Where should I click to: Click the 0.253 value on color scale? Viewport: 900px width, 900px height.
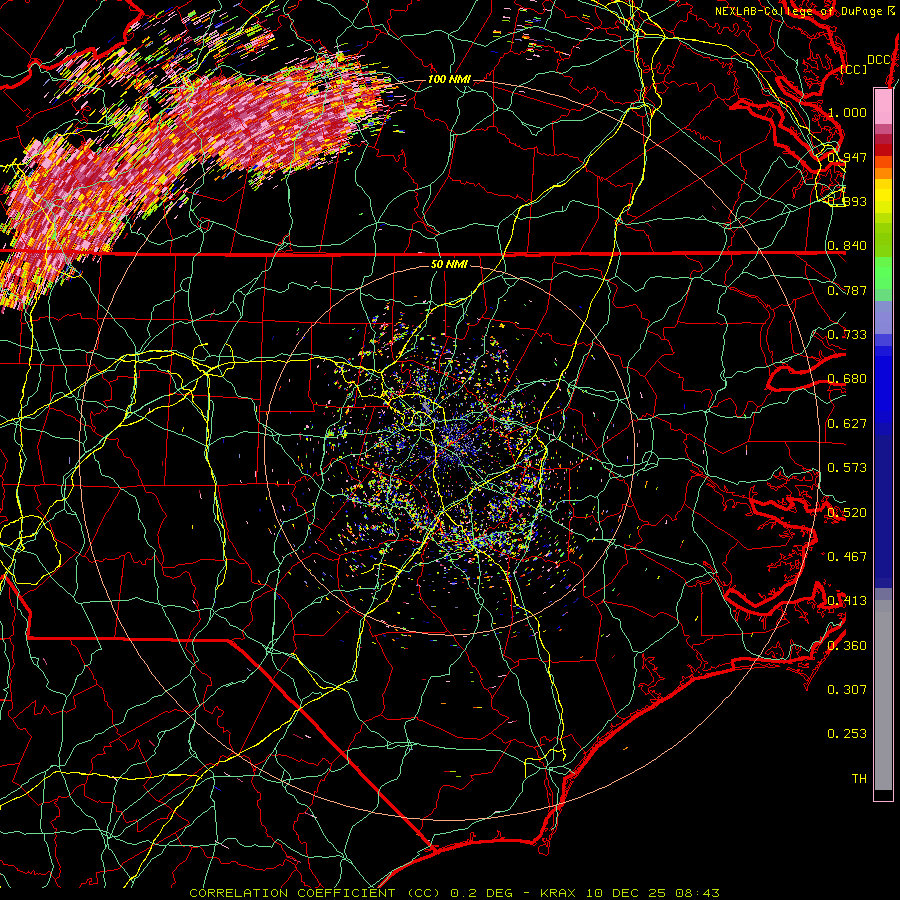pyautogui.click(x=847, y=734)
